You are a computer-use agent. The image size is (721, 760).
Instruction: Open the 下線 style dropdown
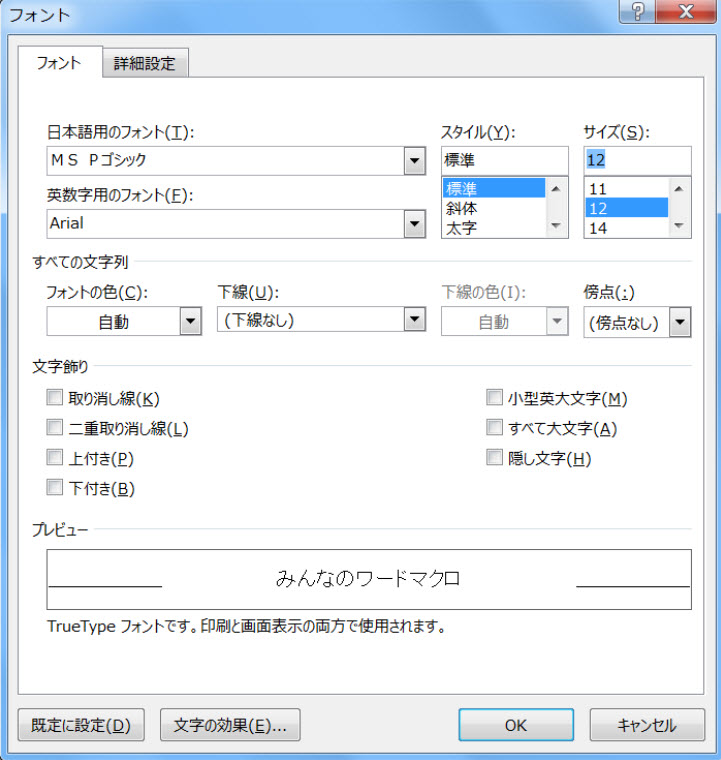tap(414, 320)
